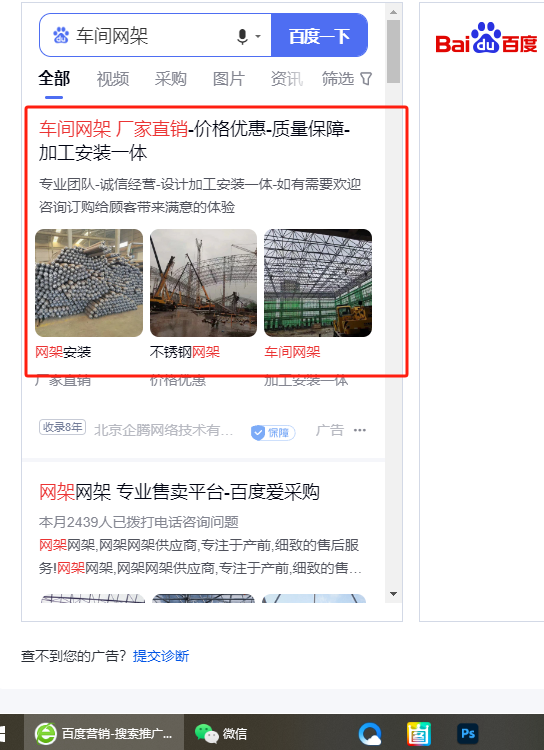Screen dimensions: 544x750
Task: Click the 百度一下 search button
Action: 320,35
